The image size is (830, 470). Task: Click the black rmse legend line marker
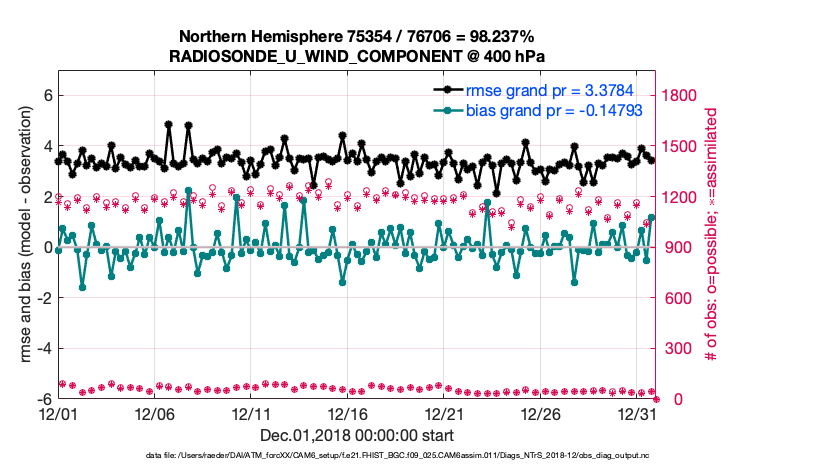point(457,89)
